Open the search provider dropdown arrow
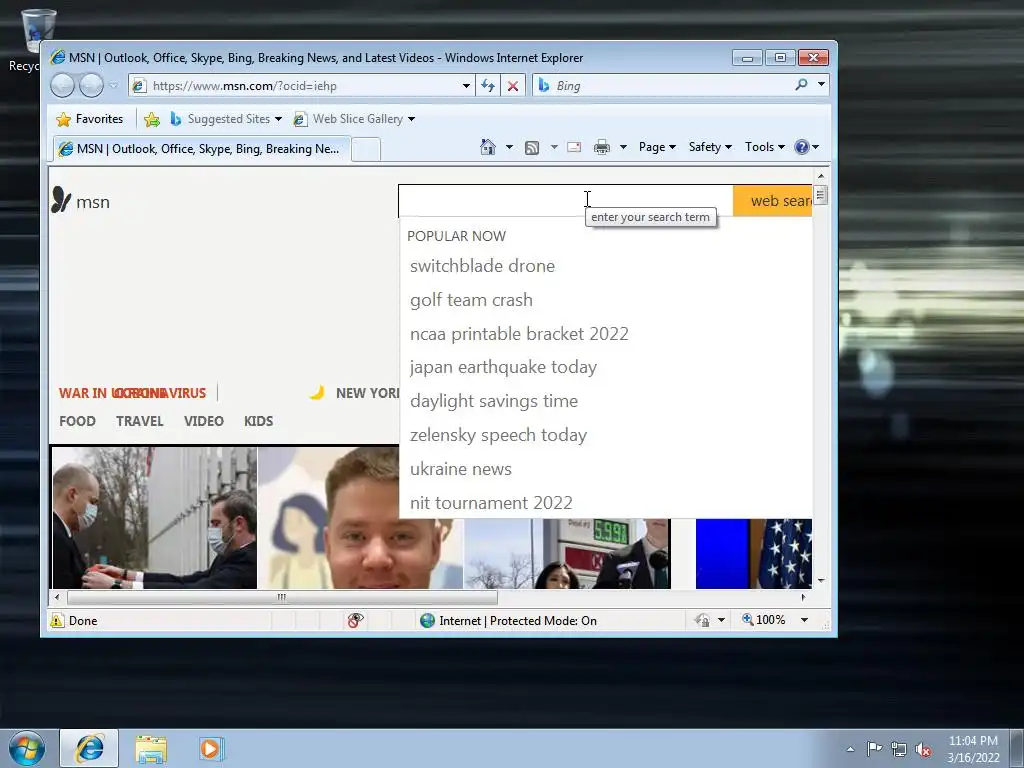The width and height of the screenshot is (1024, 768). click(822, 85)
